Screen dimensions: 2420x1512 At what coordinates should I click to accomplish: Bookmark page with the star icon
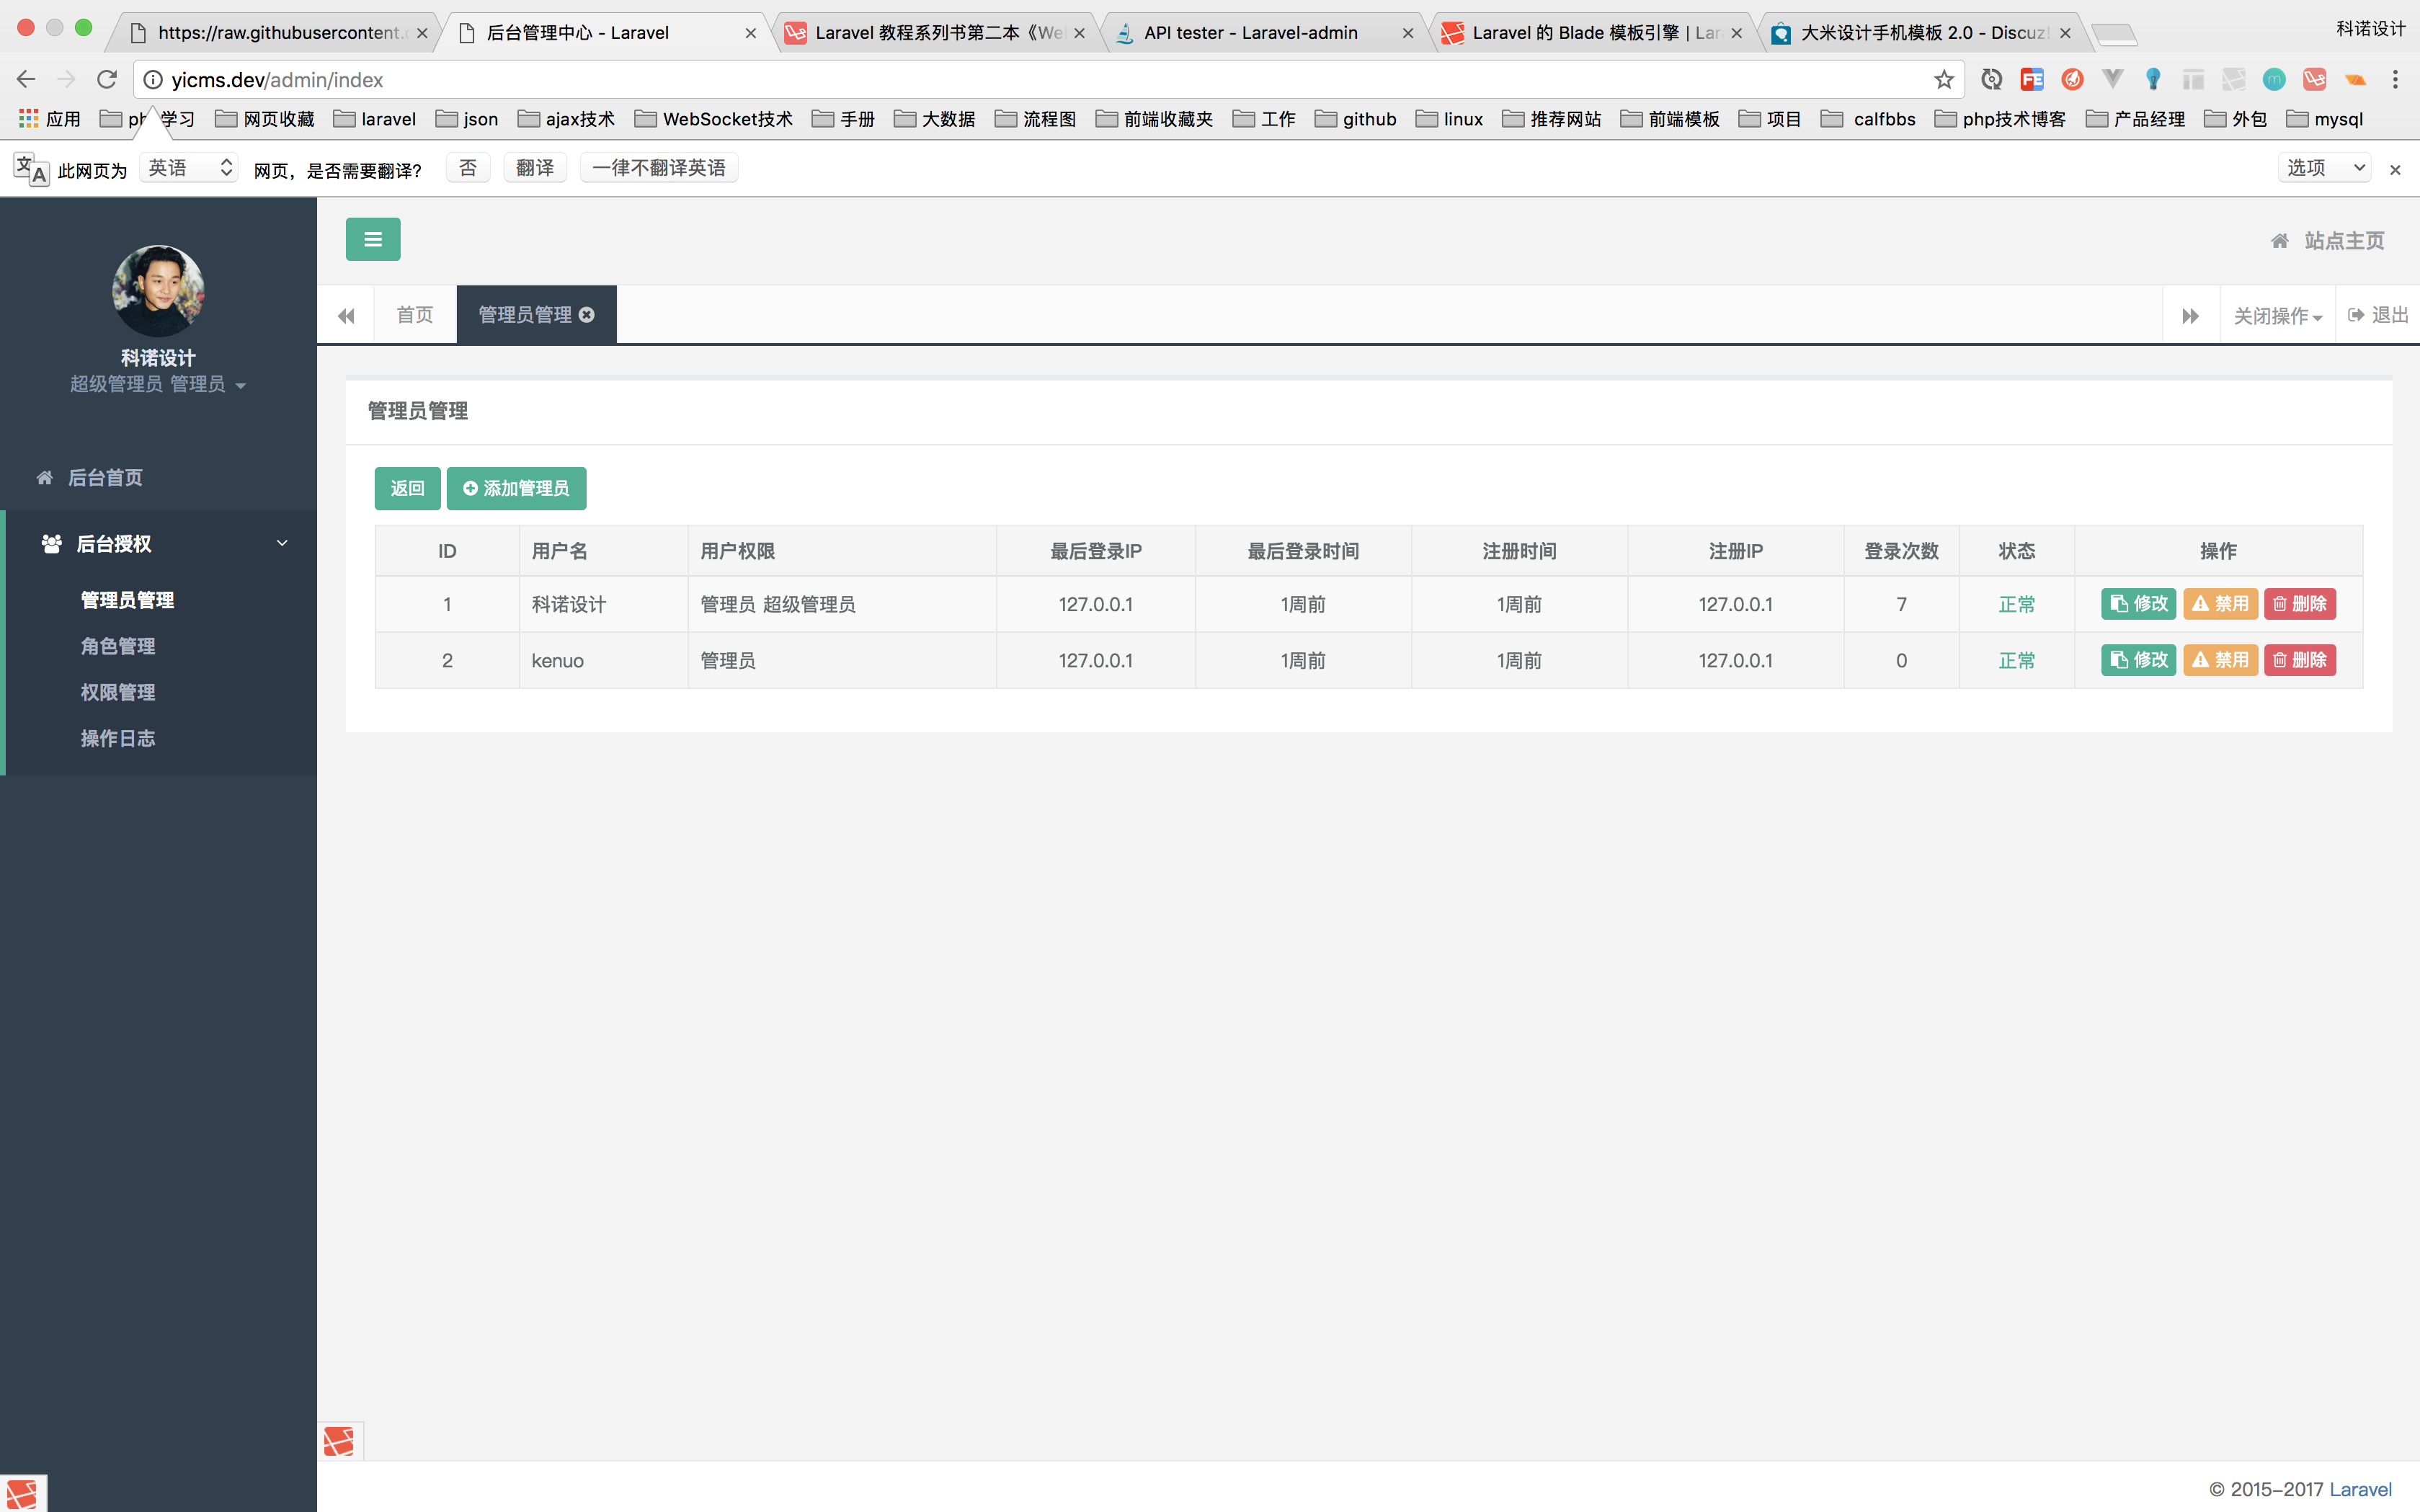pos(1943,80)
